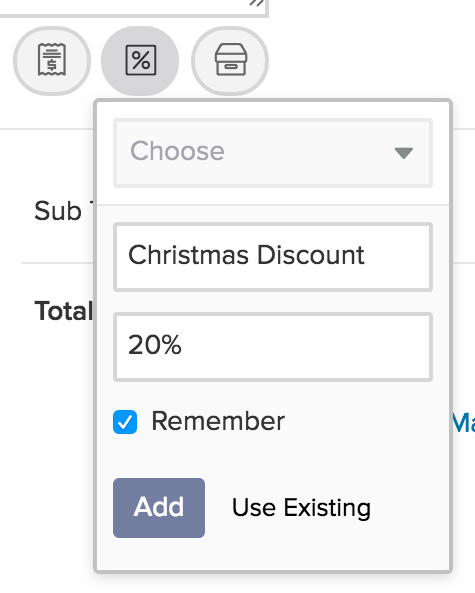This screenshot has width=475, height=593.
Task: Click the Add button
Action: (x=159, y=508)
